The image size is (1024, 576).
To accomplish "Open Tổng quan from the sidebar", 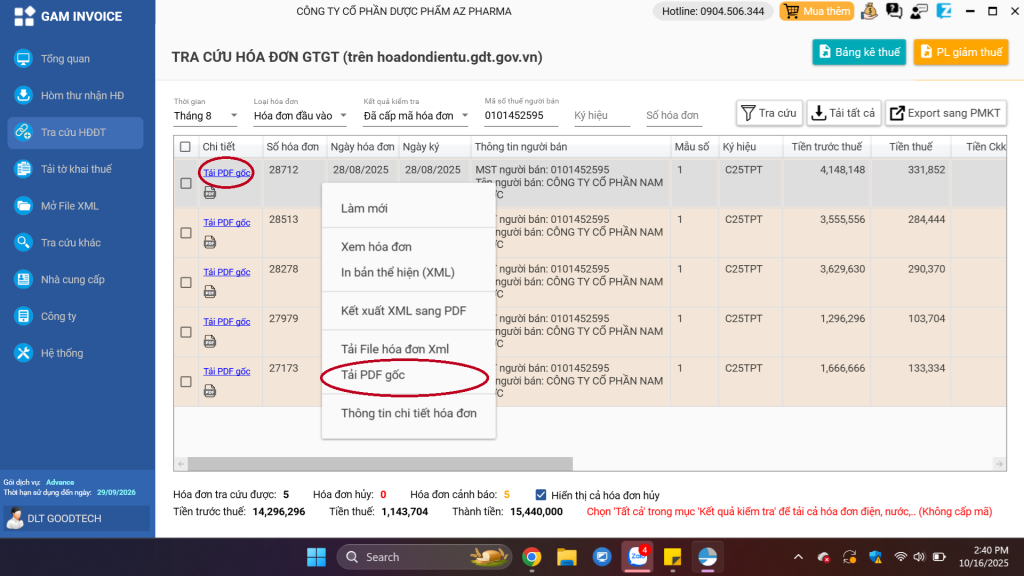I will (x=65, y=59).
